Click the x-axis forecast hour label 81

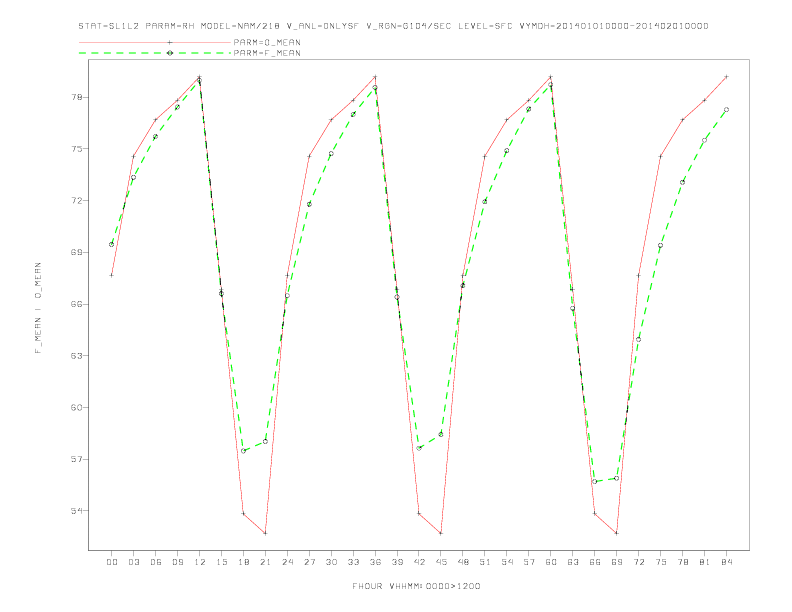tap(705, 562)
